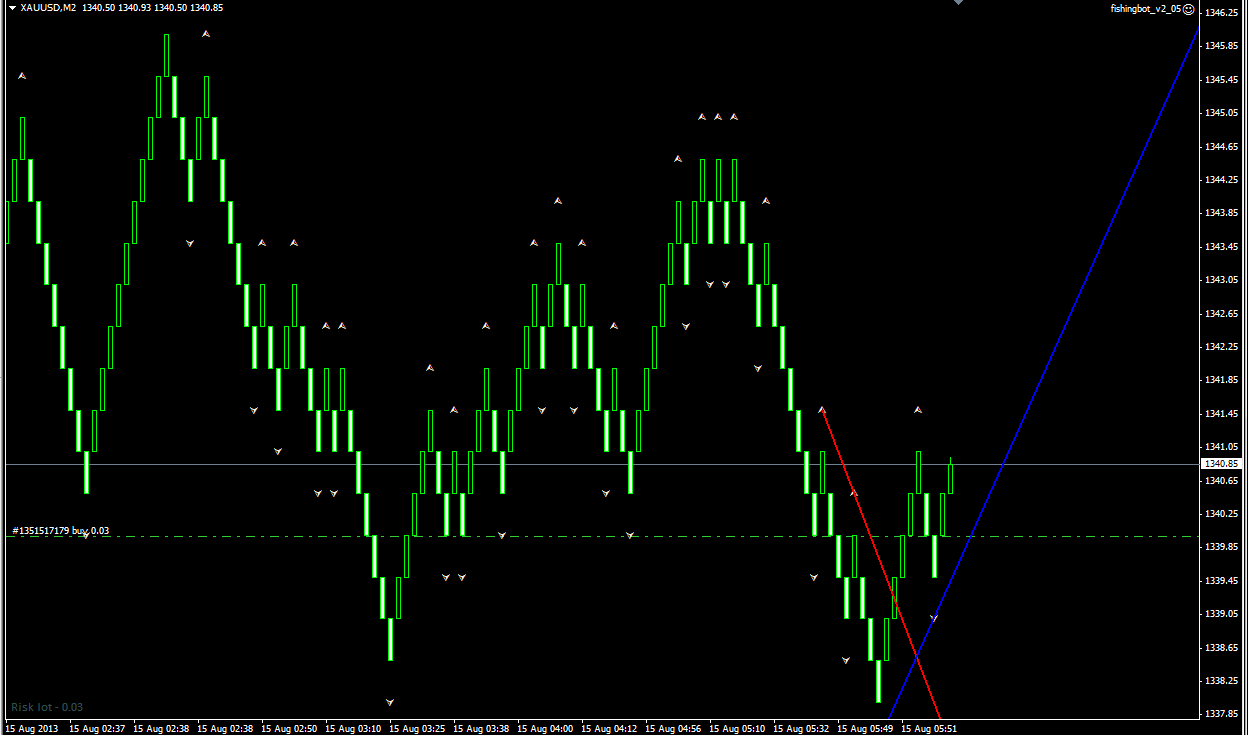Click the 15 Aug 04:00 time label
1248x735 pixels.
pyautogui.click(x=545, y=729)
